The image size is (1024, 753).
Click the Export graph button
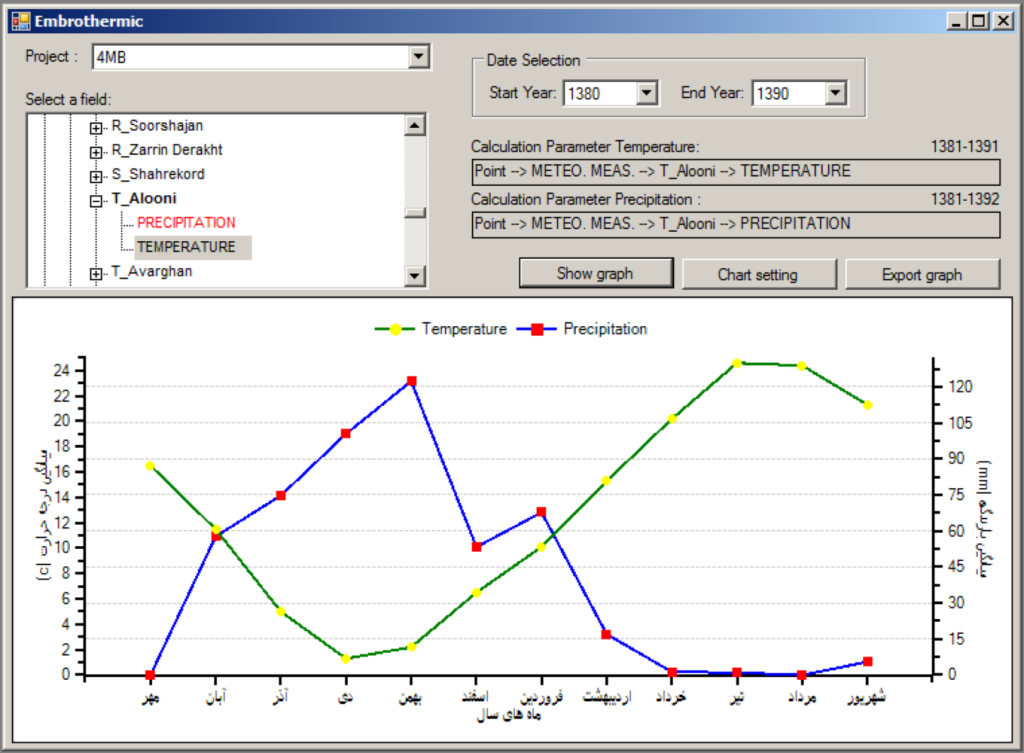point(922,274)
